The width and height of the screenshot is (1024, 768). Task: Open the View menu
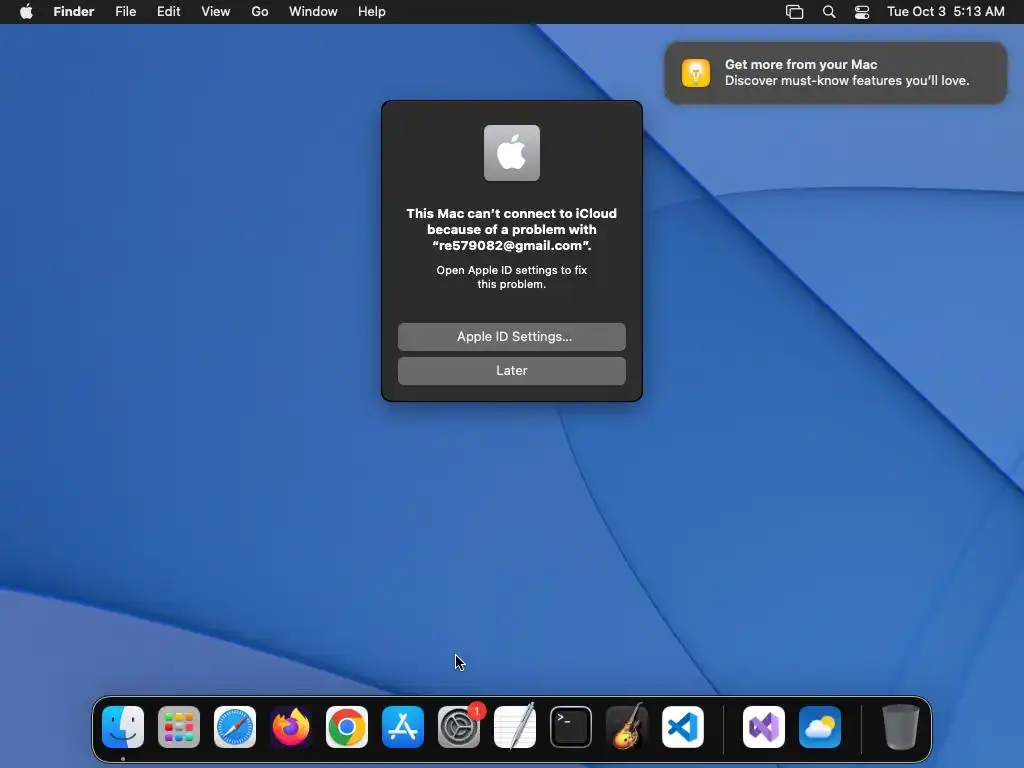[216, 12]
